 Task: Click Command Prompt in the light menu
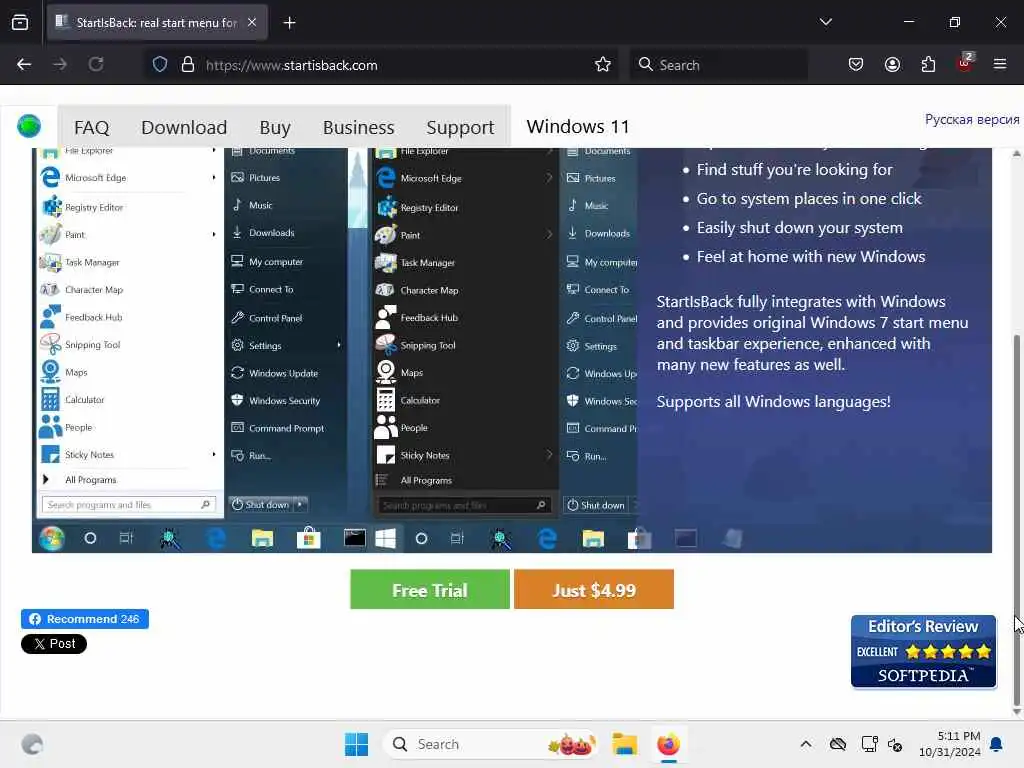[x=286, y=428]
